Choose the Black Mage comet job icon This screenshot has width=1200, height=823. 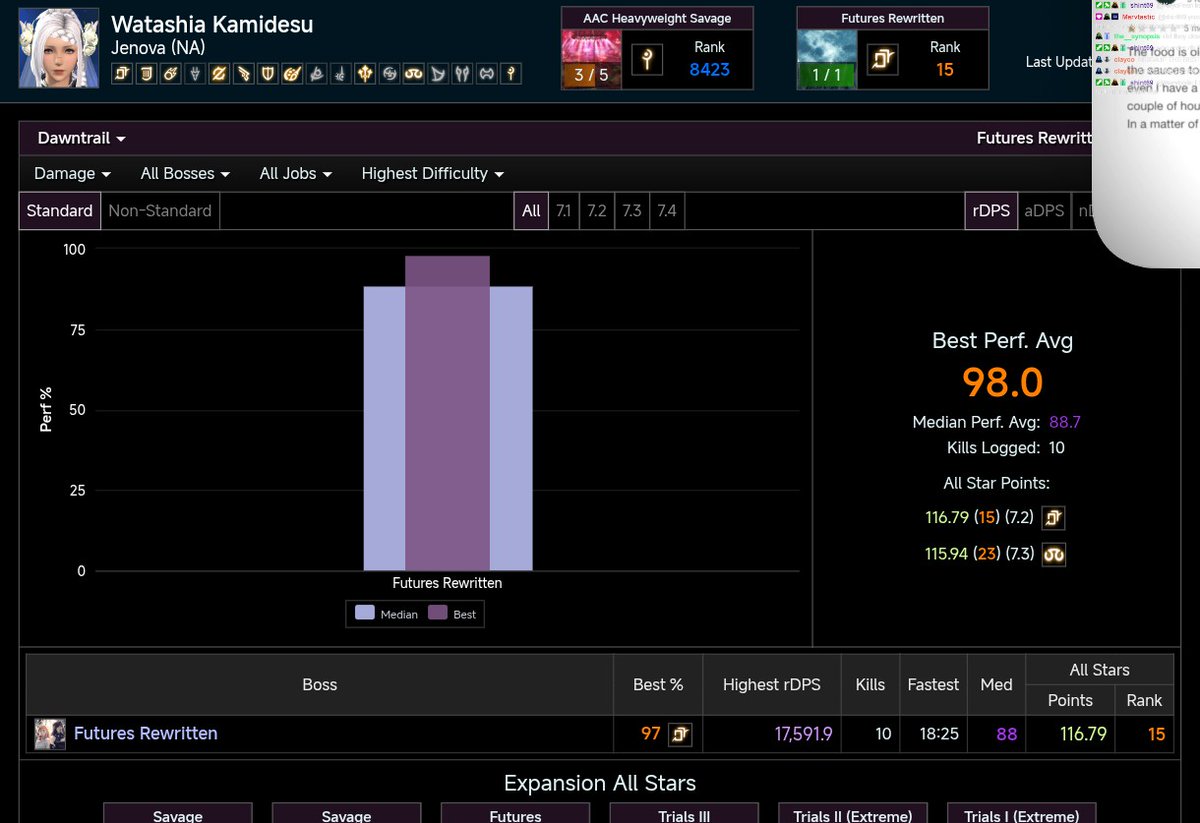click(170, 73)
